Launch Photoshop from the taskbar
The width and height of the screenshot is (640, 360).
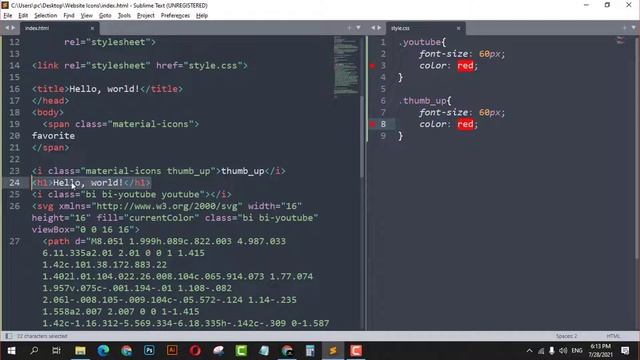tap(149, 351)
